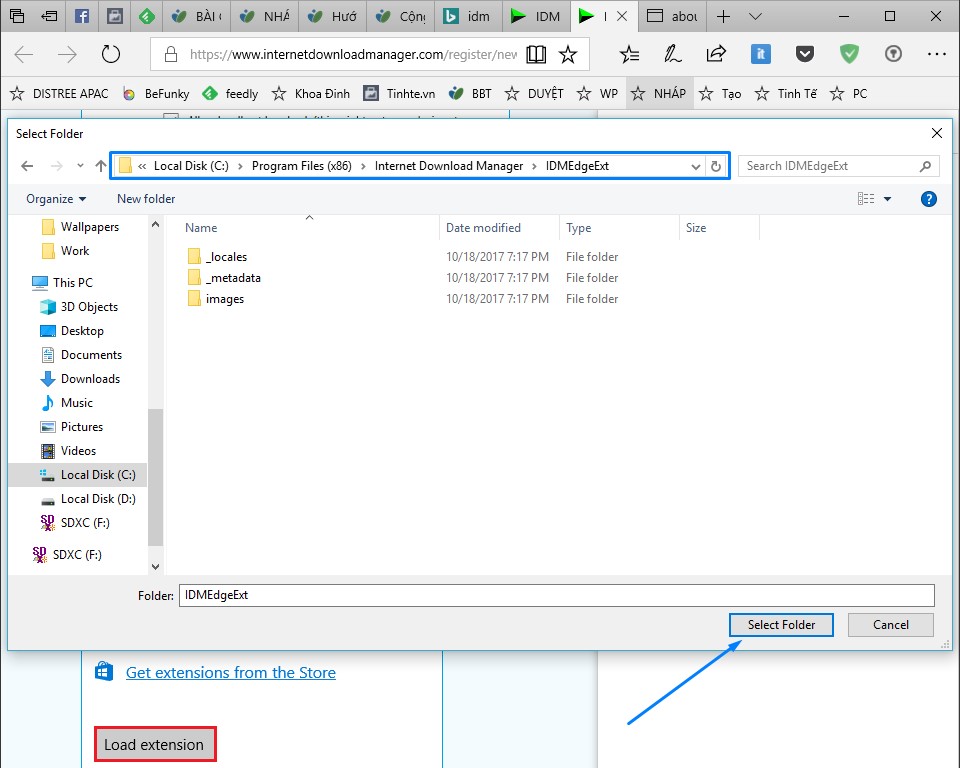The height and width of the screenshot is (768, 960).
Task: Expand the address path history dropdown
Action: (x=696, y=166)
